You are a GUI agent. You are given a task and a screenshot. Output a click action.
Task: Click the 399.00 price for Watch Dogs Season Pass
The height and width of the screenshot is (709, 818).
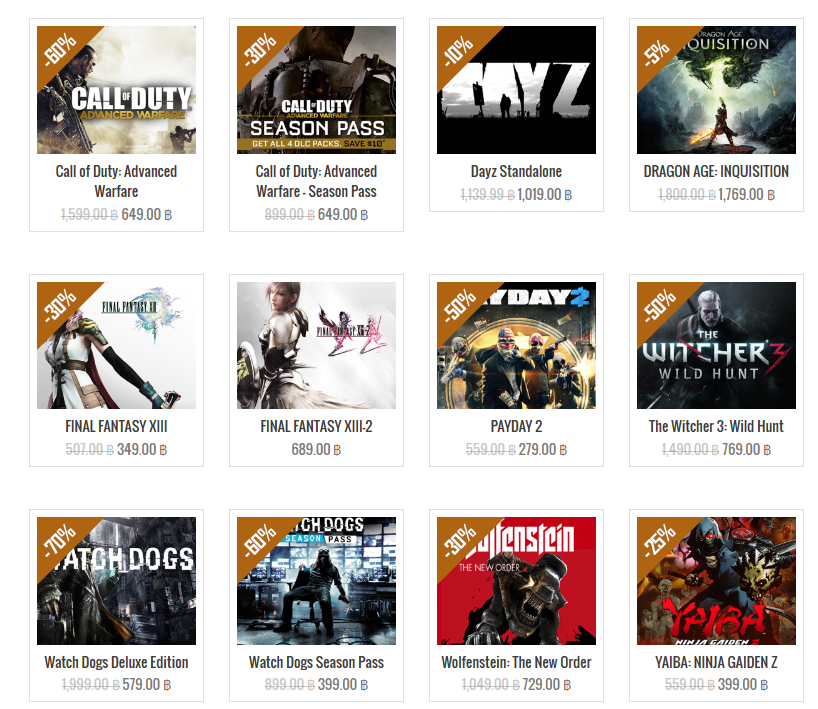pos(343,684)
